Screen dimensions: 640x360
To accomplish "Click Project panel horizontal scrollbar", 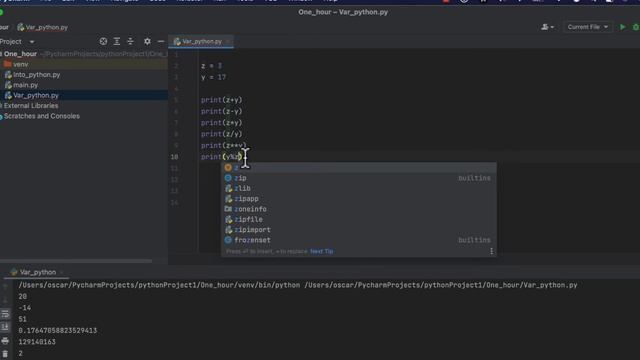I will click(x=76, y=261).
